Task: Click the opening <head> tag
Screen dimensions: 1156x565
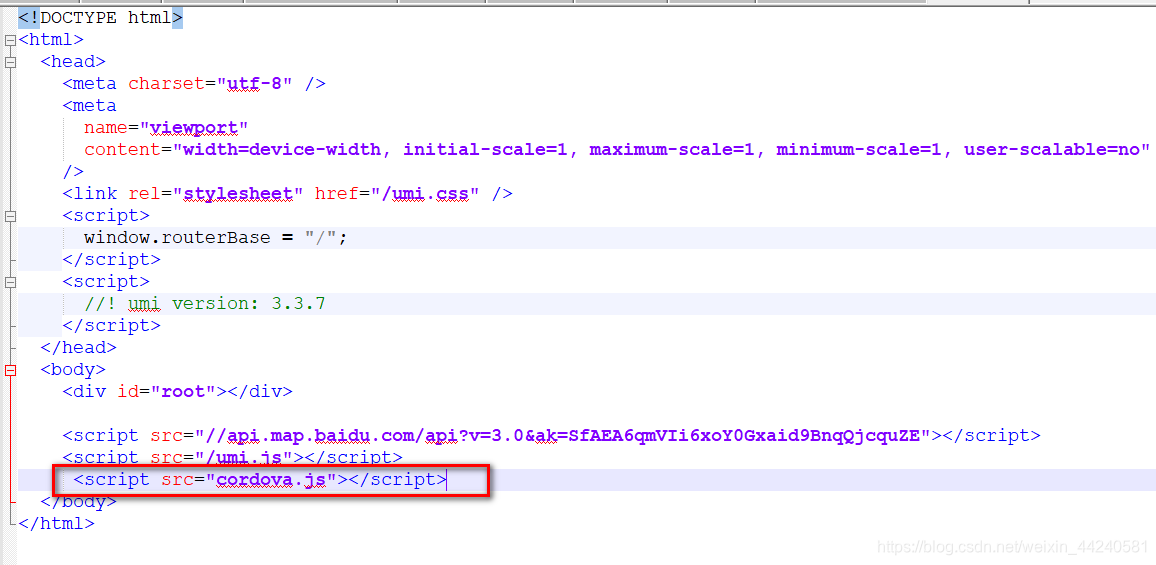Action: pos(73,62)
